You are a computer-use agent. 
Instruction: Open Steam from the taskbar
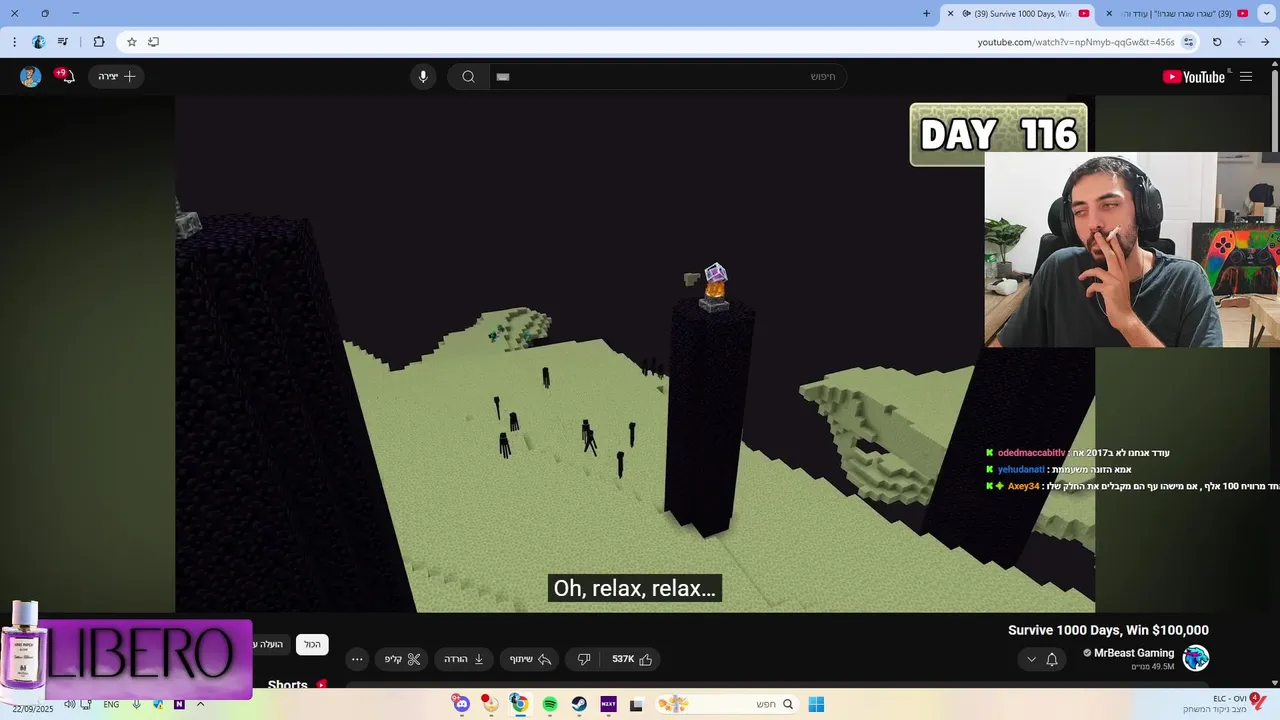pos(579,704)
